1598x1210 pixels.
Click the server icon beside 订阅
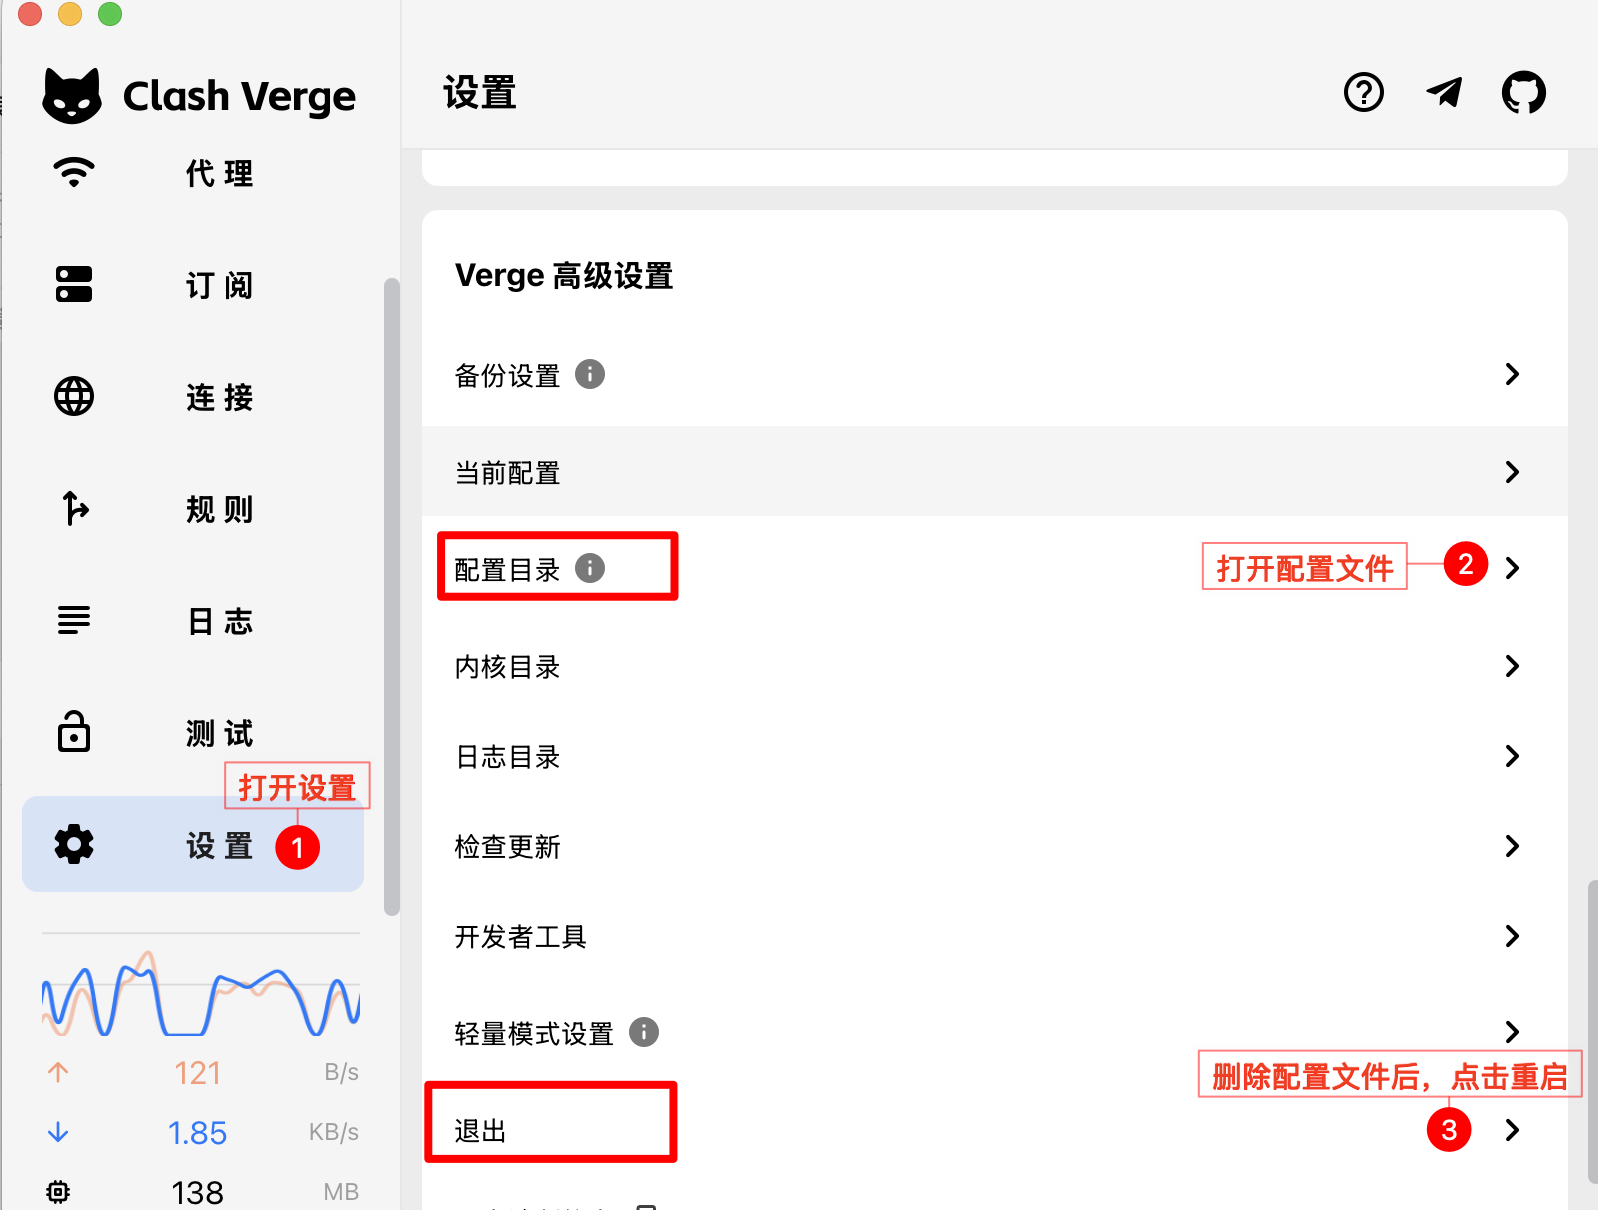pyautogui.click(x=74, y=284)
